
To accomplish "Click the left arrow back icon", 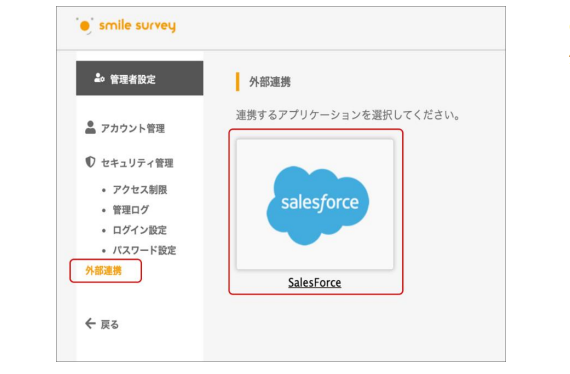I will (90, 323).
